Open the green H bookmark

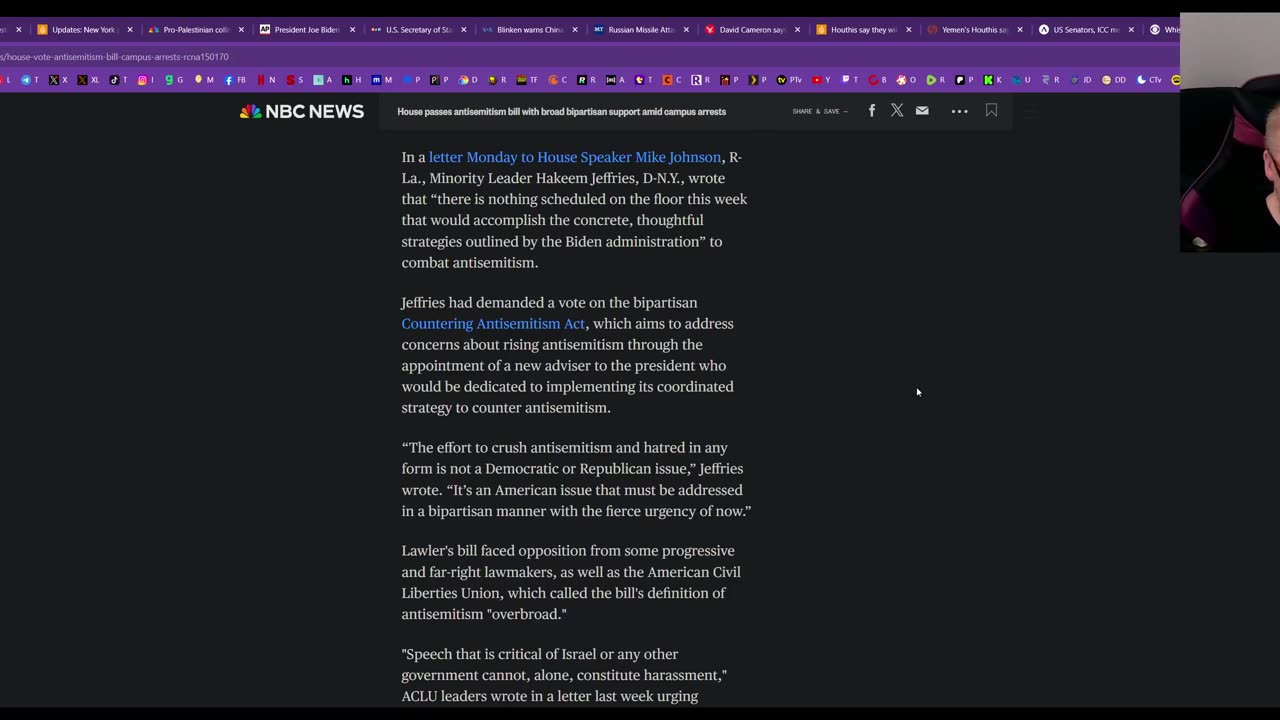click(x=352, y=80)
